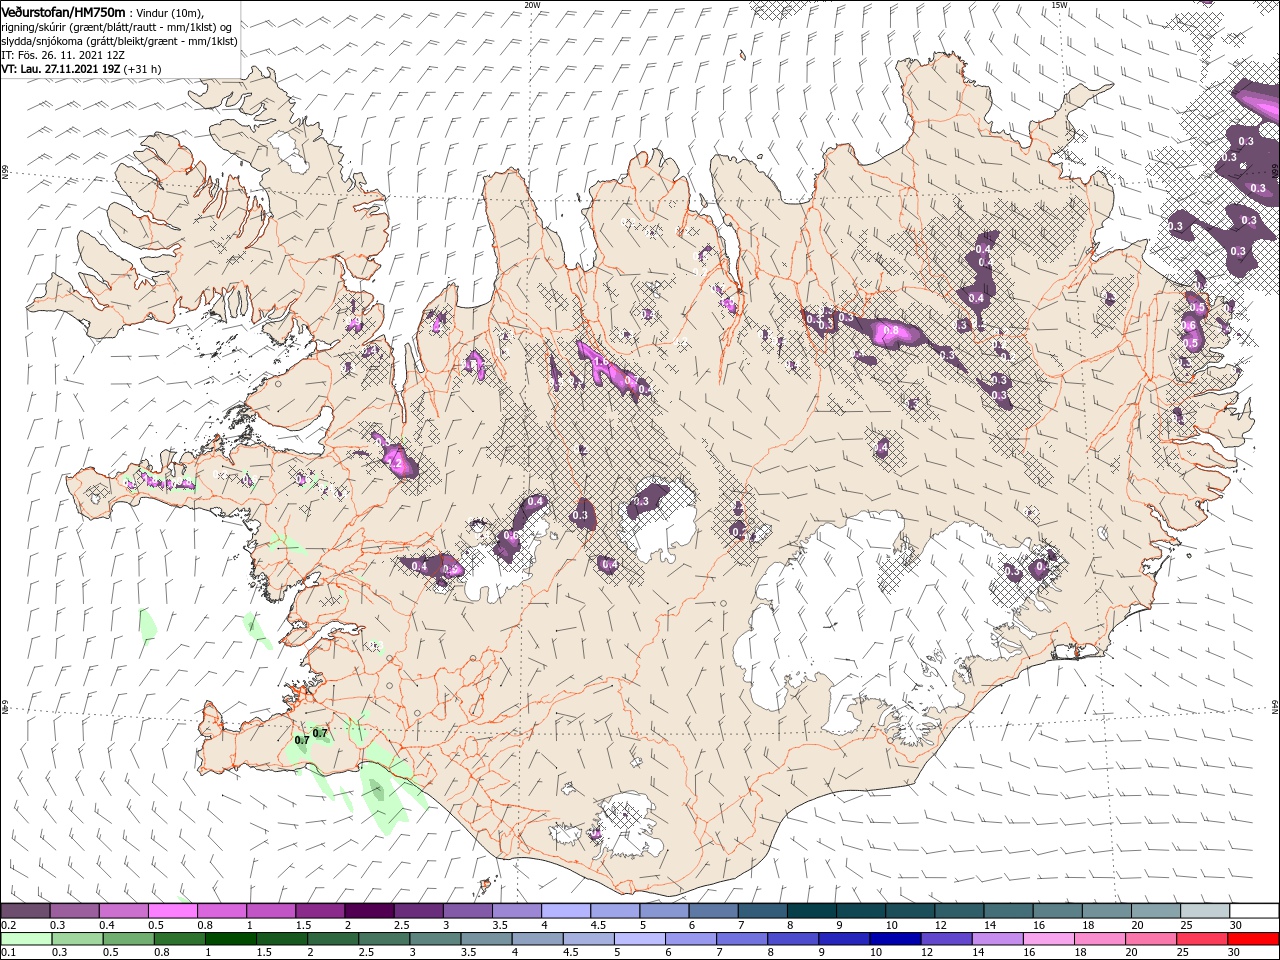Screen dimensions: 1280x960
Task: Click the '20W' longitude label
Action: [x=532, y=5]
